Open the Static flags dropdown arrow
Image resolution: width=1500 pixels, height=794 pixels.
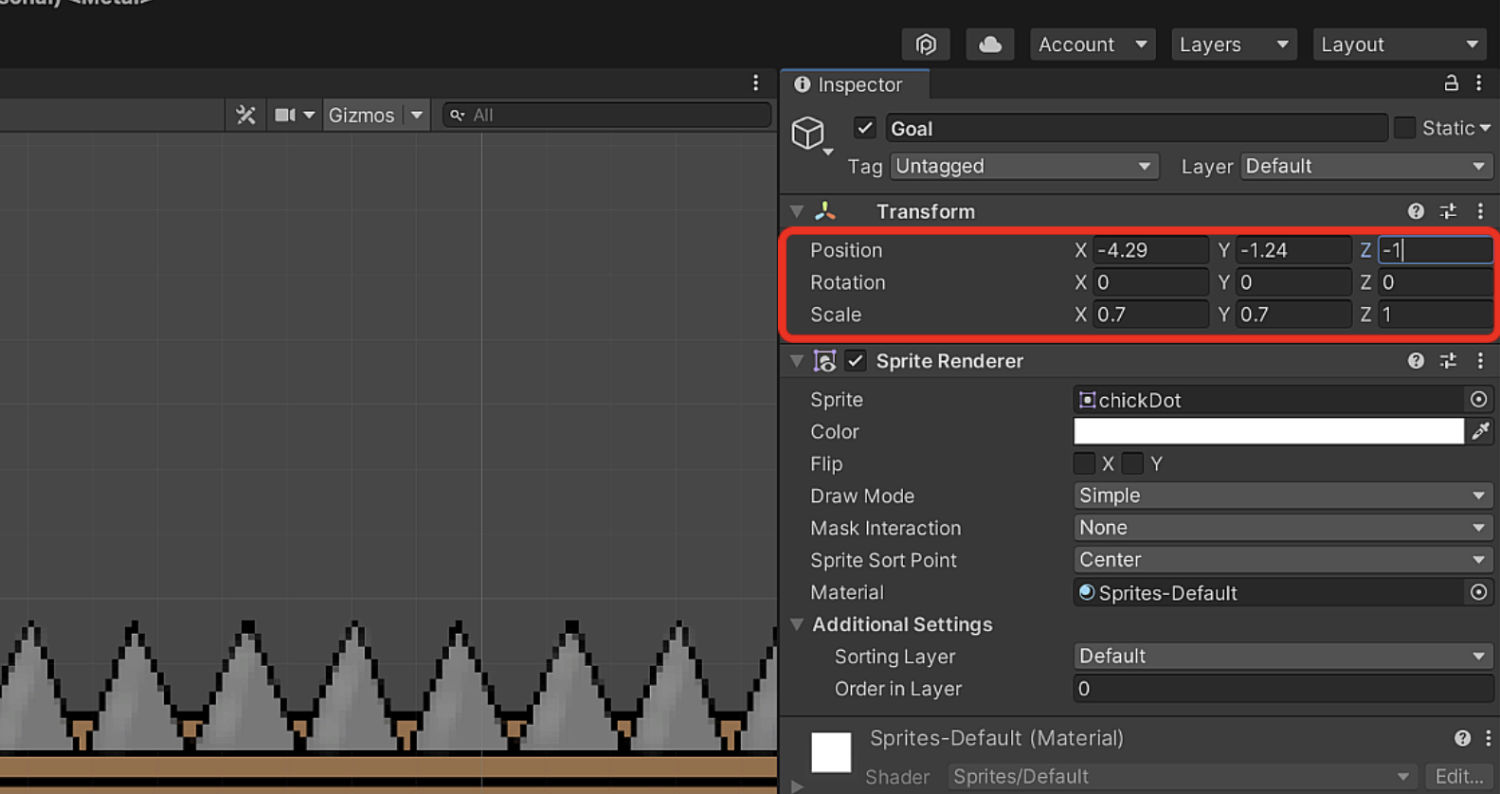[x=1485, y=128]
